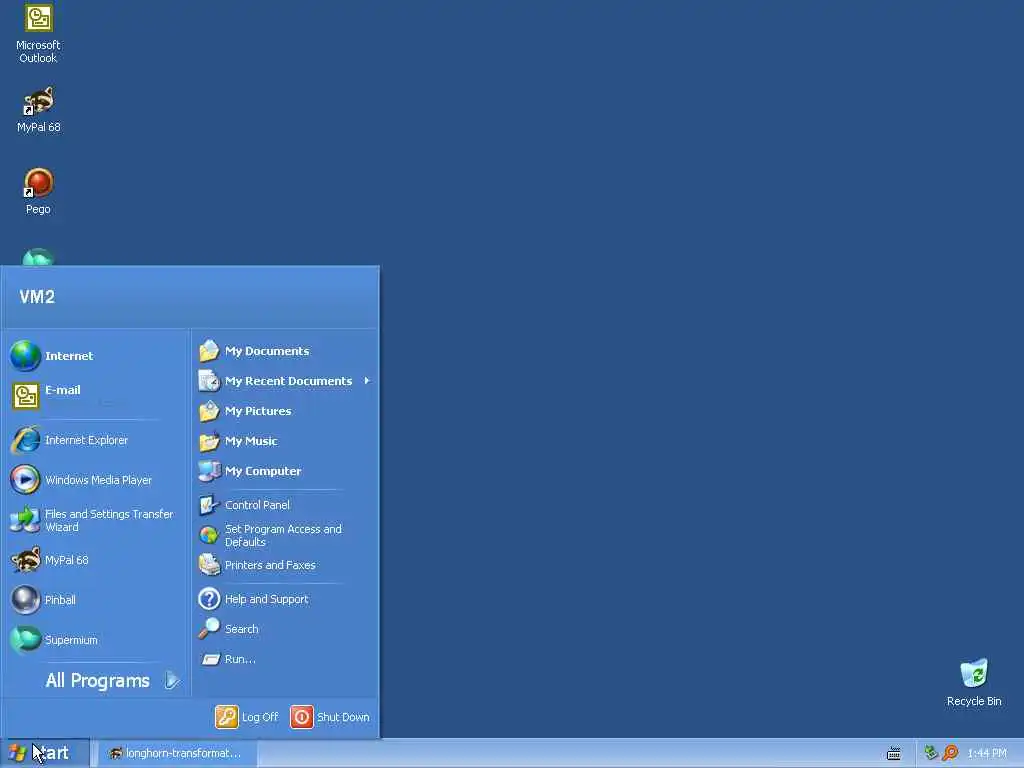This screenshot has height=768, width=1024.
Task: Open My Music folder
Action: coord(285,441)
